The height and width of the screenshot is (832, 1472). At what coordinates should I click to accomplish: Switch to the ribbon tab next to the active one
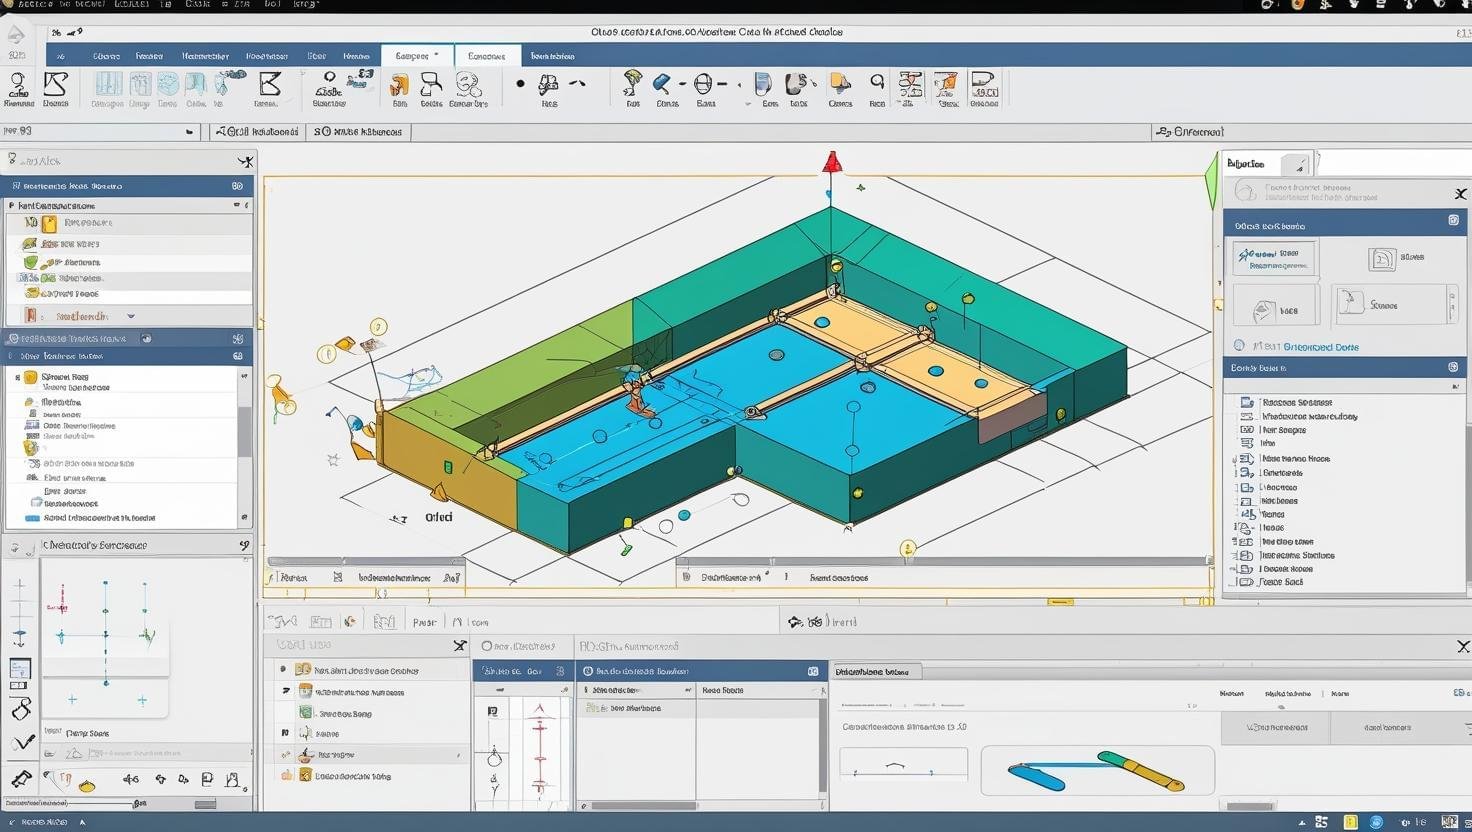pyautogui.click(x=487, y=56)
